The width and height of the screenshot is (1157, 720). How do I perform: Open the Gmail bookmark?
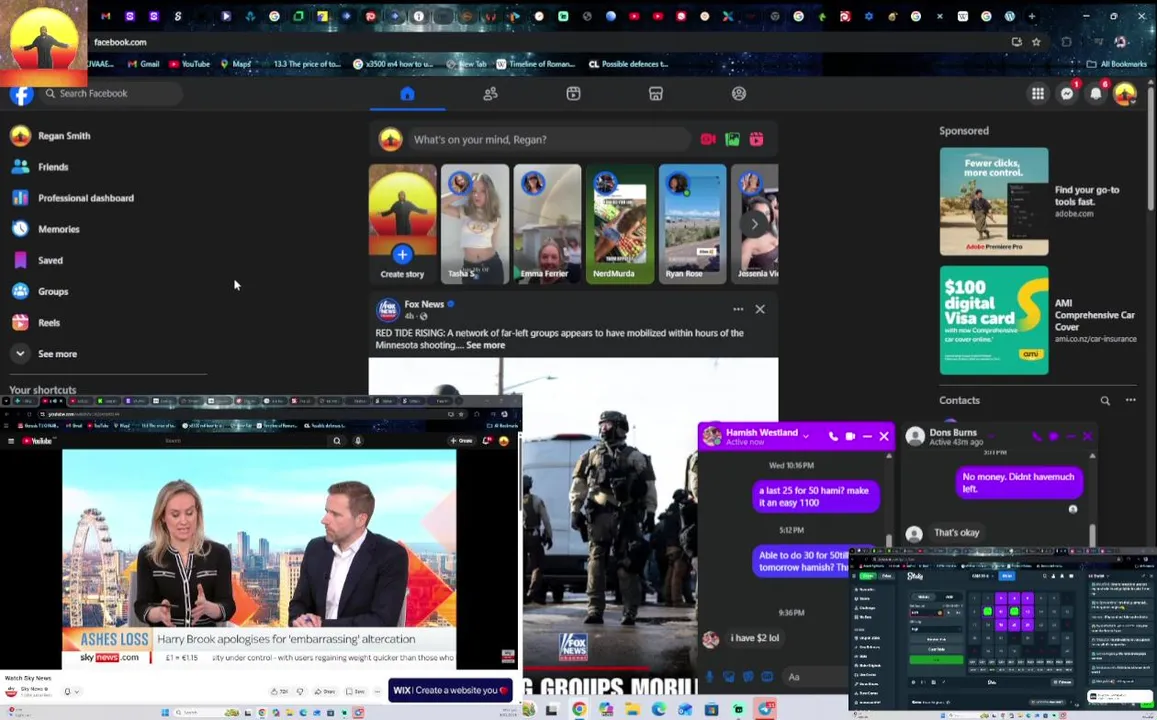pos(144,64)
